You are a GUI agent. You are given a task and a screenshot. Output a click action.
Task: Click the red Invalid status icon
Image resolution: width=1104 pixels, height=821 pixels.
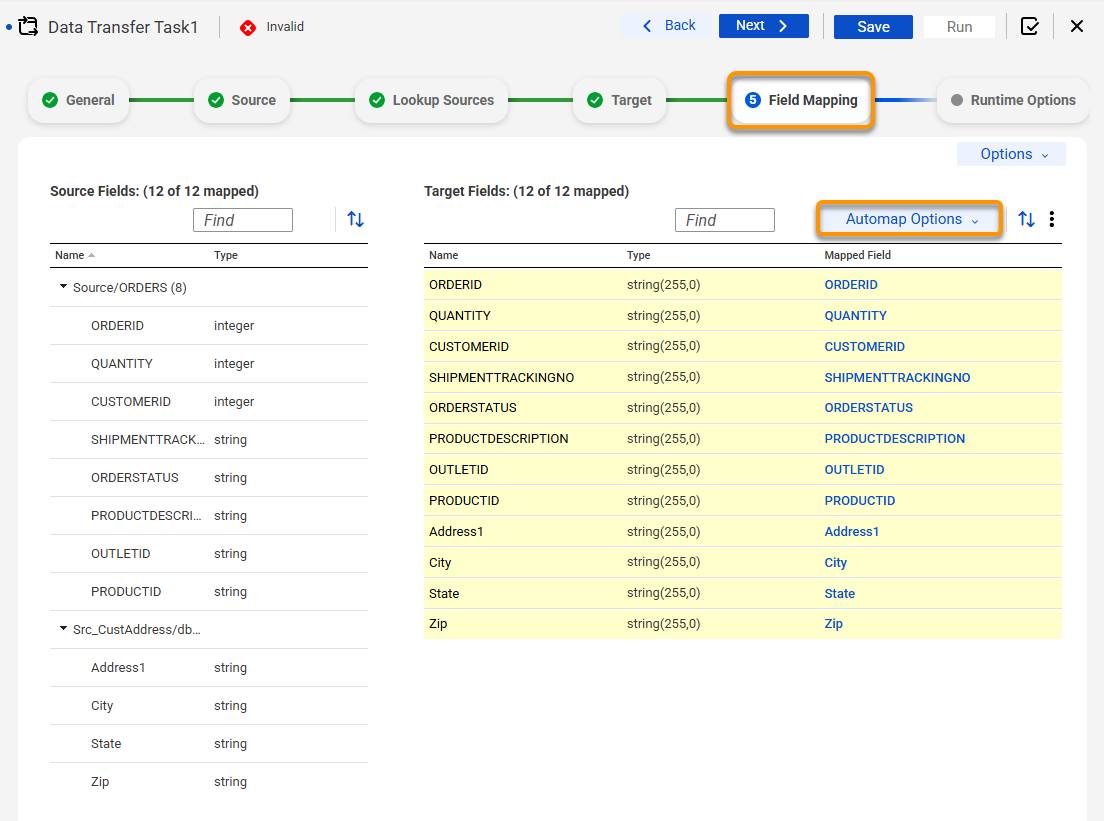248,27
